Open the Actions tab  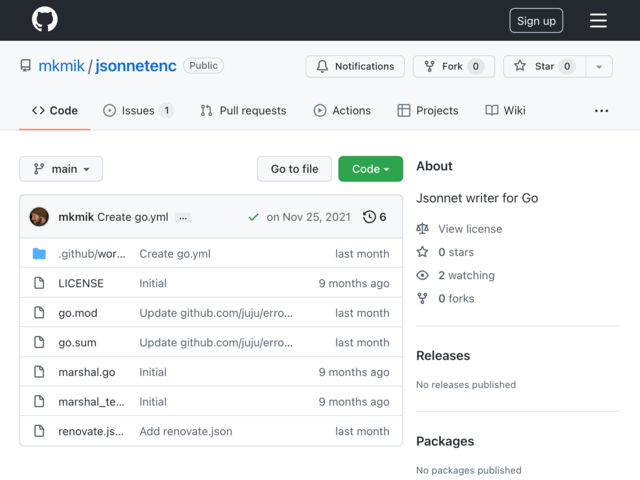click(342, 111)
